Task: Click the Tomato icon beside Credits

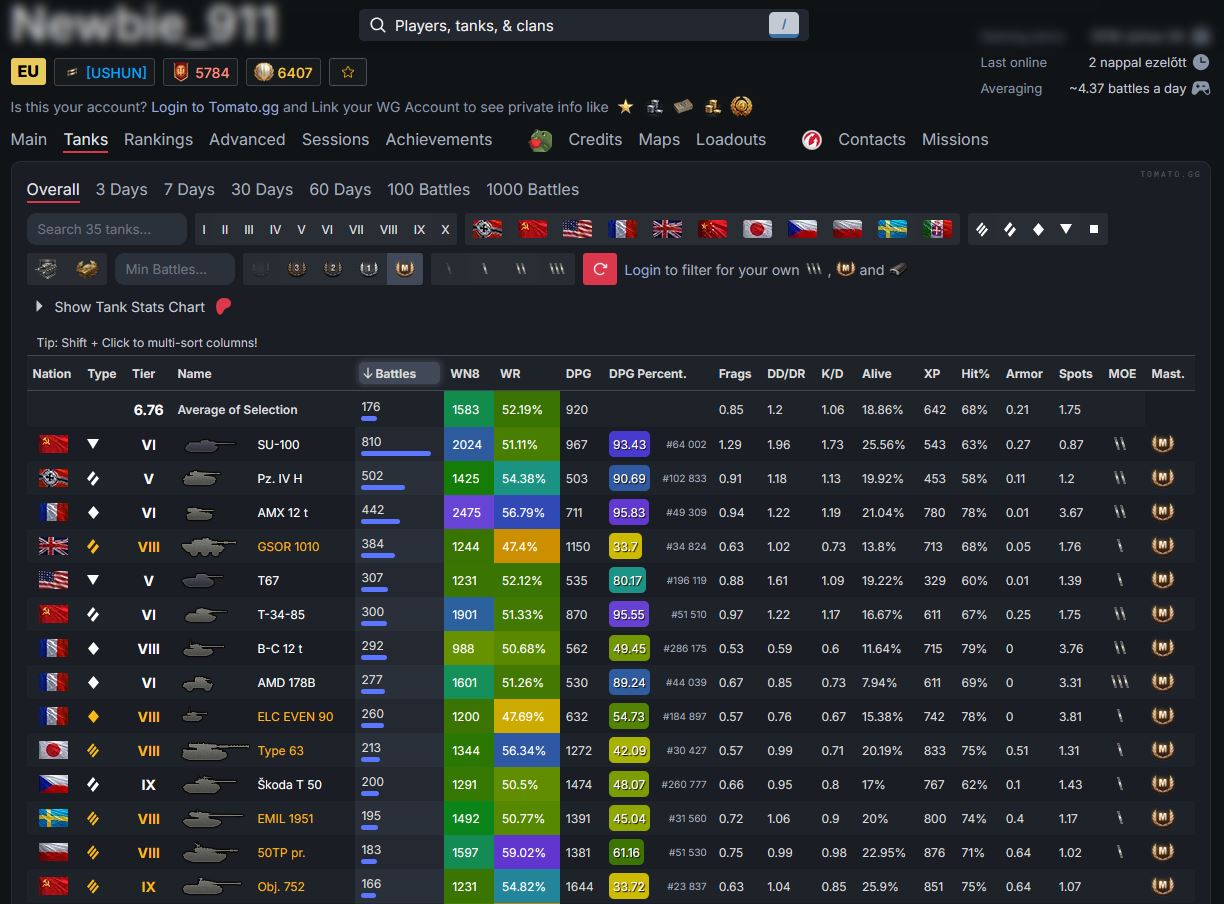Action: (541, 140)
